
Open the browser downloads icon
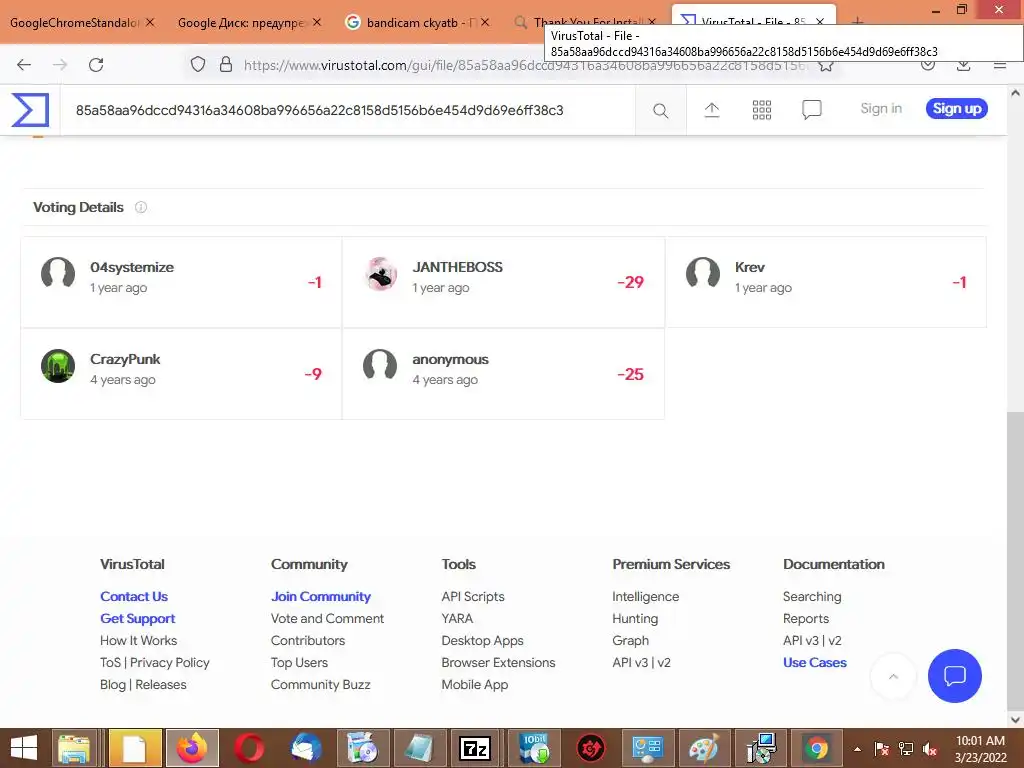coord(963,65)
